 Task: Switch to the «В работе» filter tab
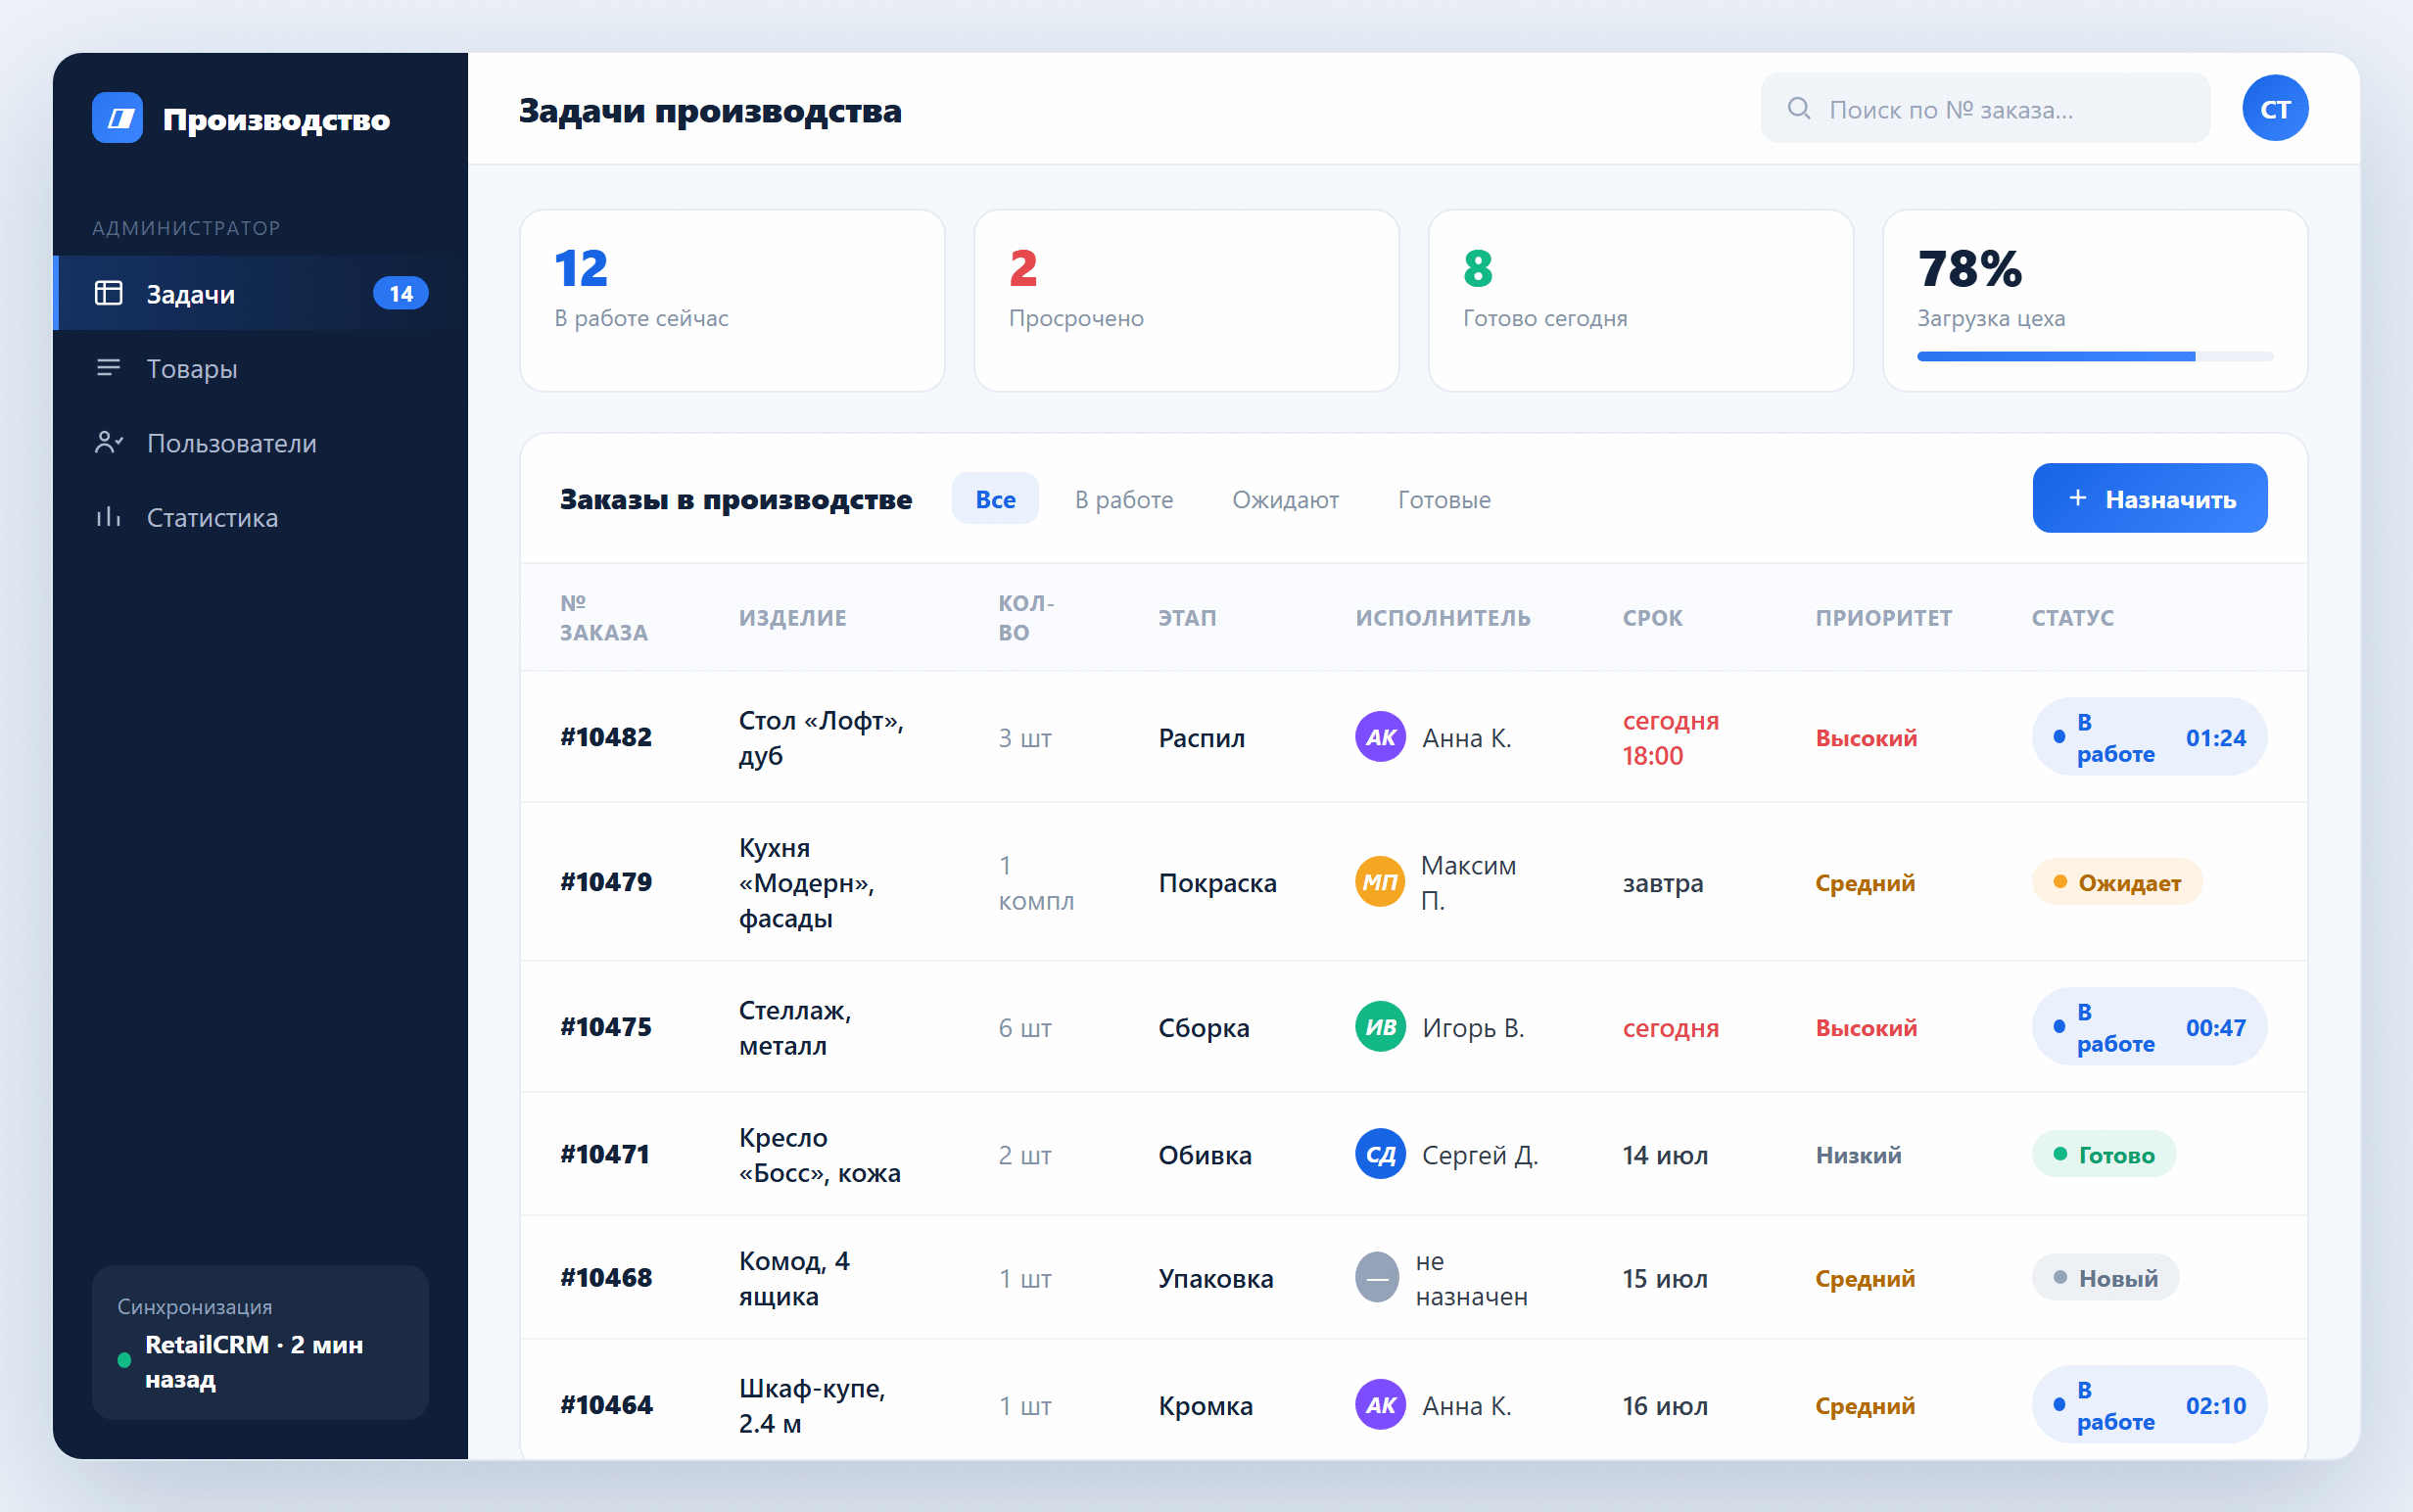point(1124,498)
